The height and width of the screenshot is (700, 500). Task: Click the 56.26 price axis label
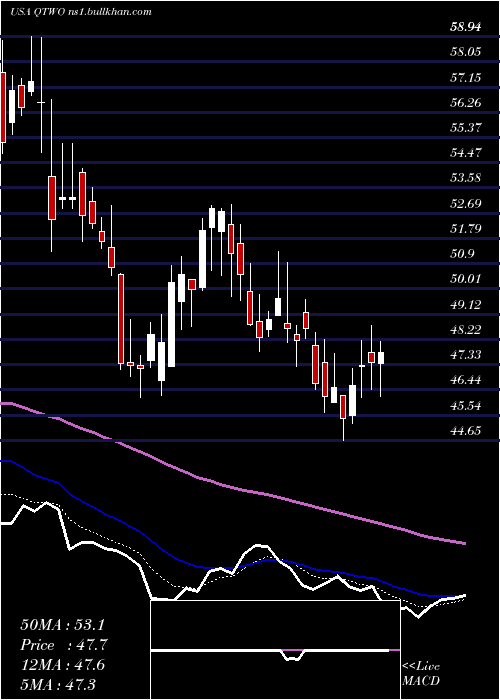[x=466, y=103]
